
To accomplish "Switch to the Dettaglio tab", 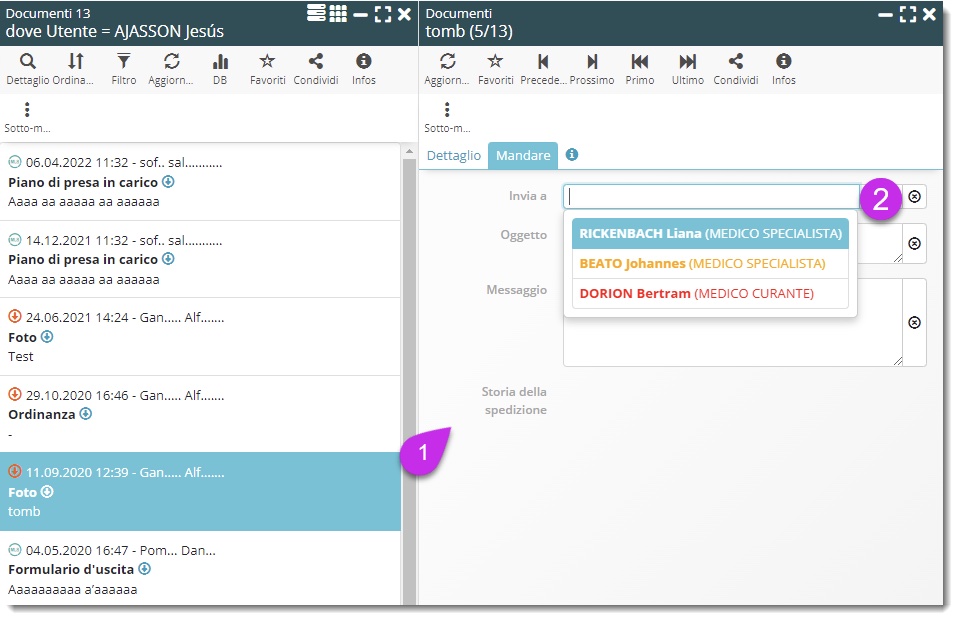I will [454, 156].
